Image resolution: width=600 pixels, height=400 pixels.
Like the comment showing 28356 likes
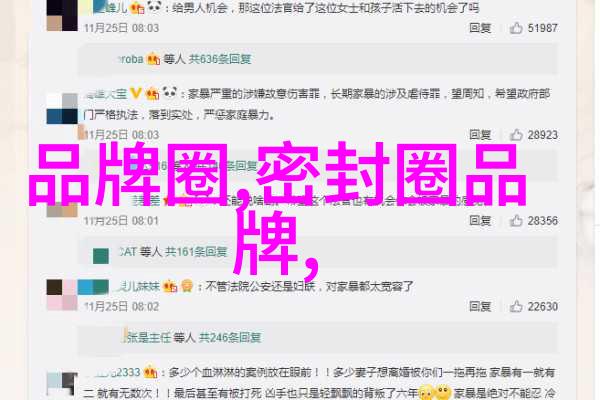[x=516, y=220]
